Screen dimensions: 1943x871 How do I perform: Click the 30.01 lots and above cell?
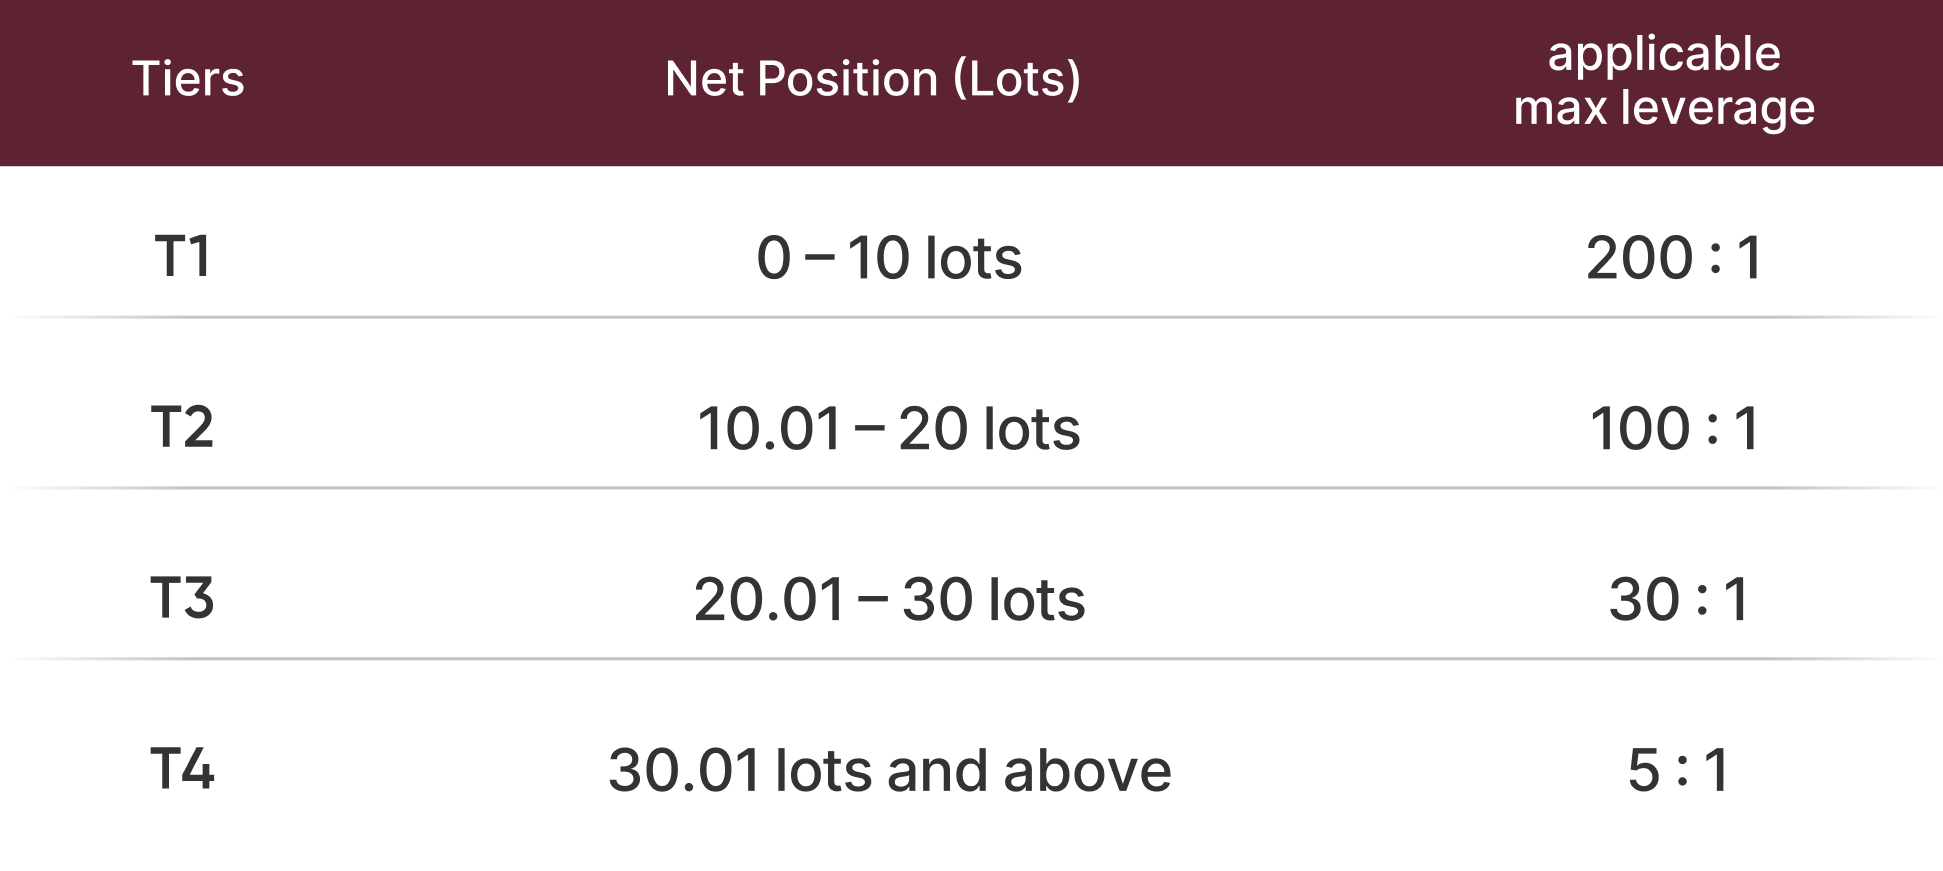[889, 771]
